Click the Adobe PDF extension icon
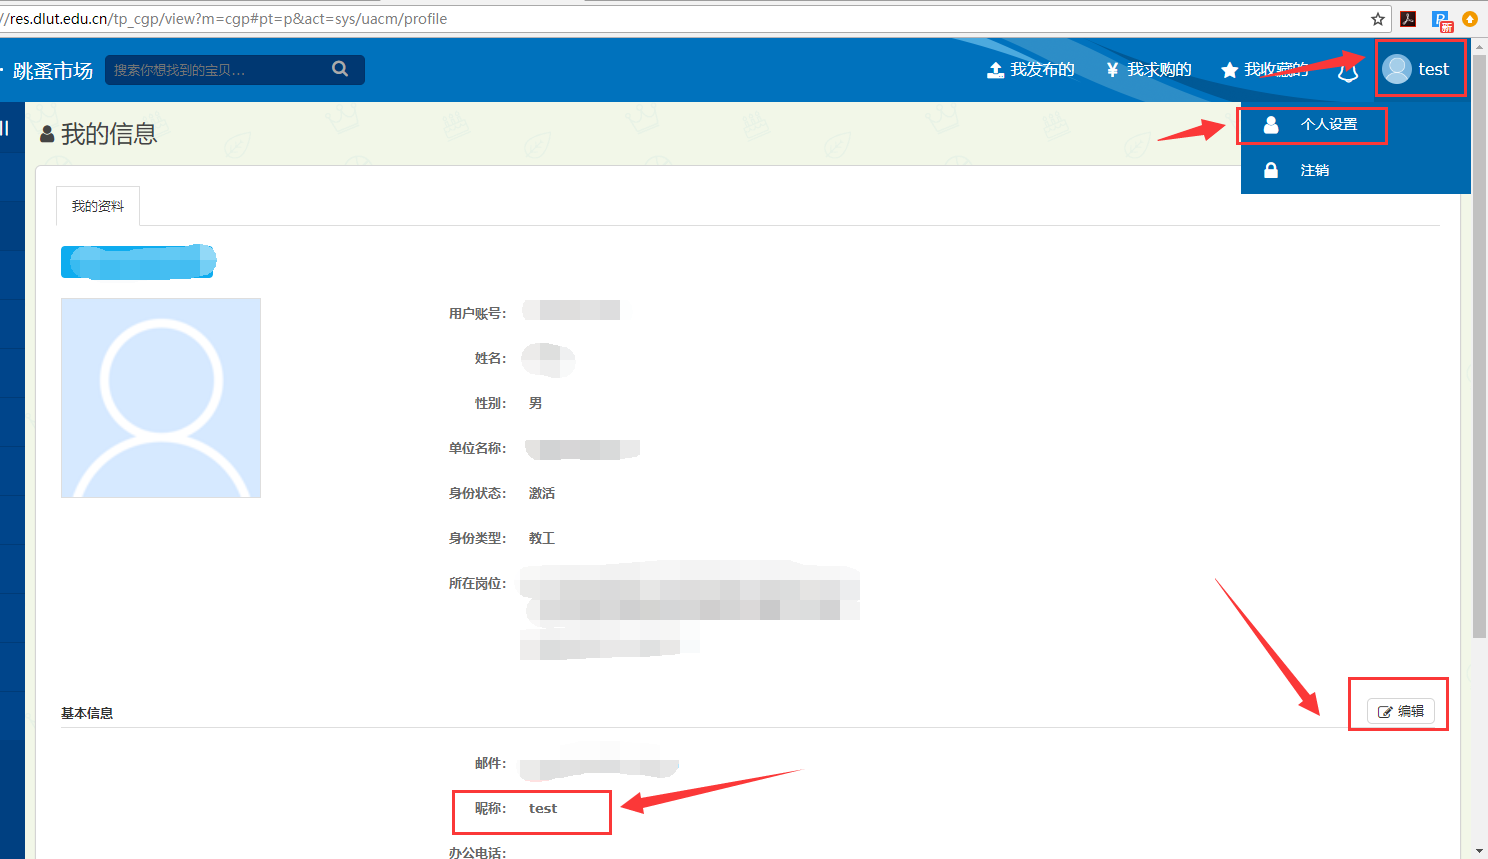 (1408, 19)
